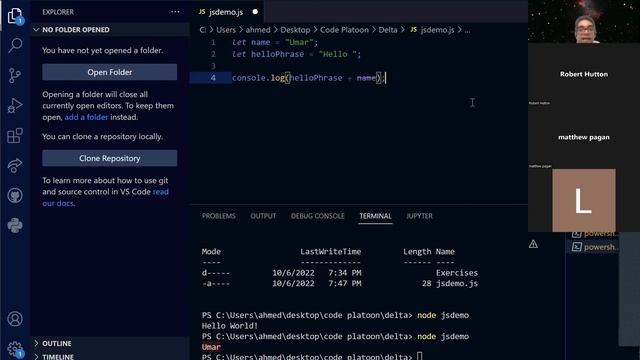Open the Manage gear icon
This screenshot has width=640, height=360.
(x=15, y=349)
